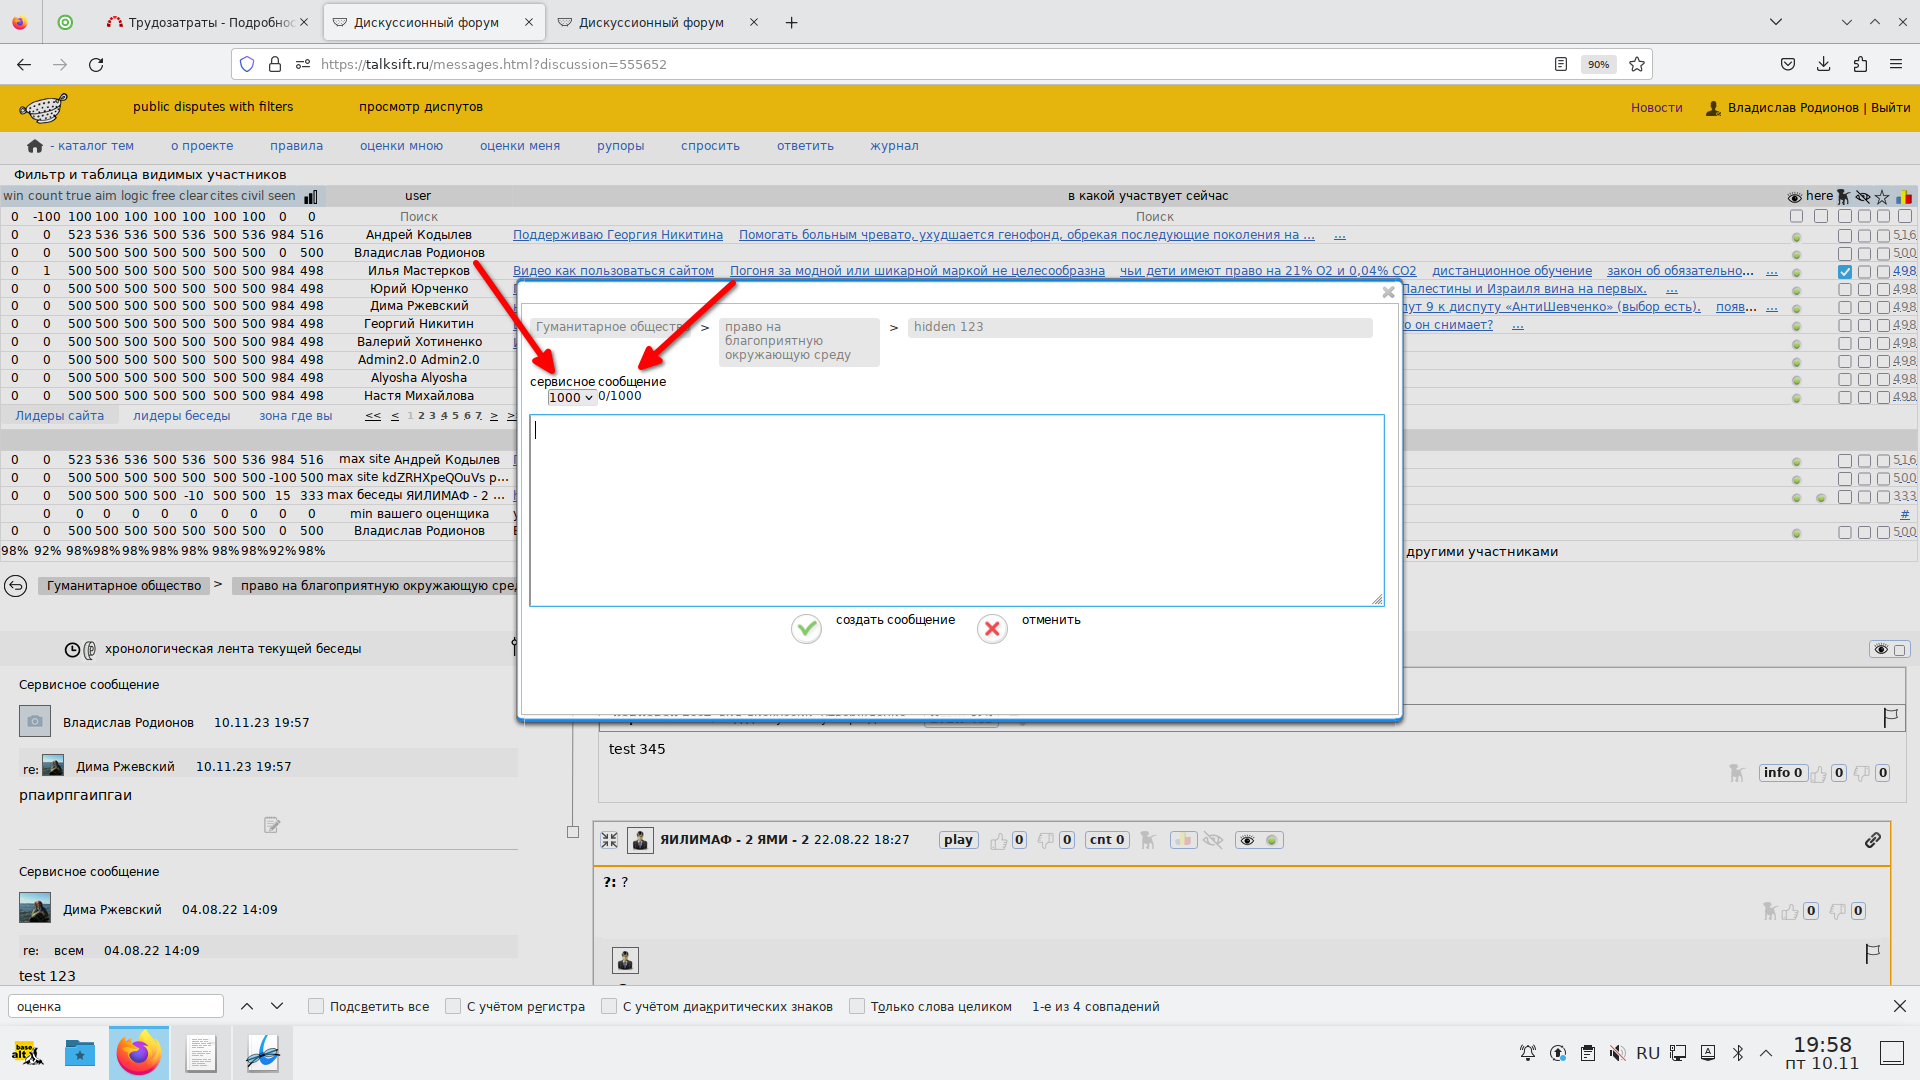Click the cnt 0 button
The height and width of the screenshot is (1080, 1920).
1107,840
